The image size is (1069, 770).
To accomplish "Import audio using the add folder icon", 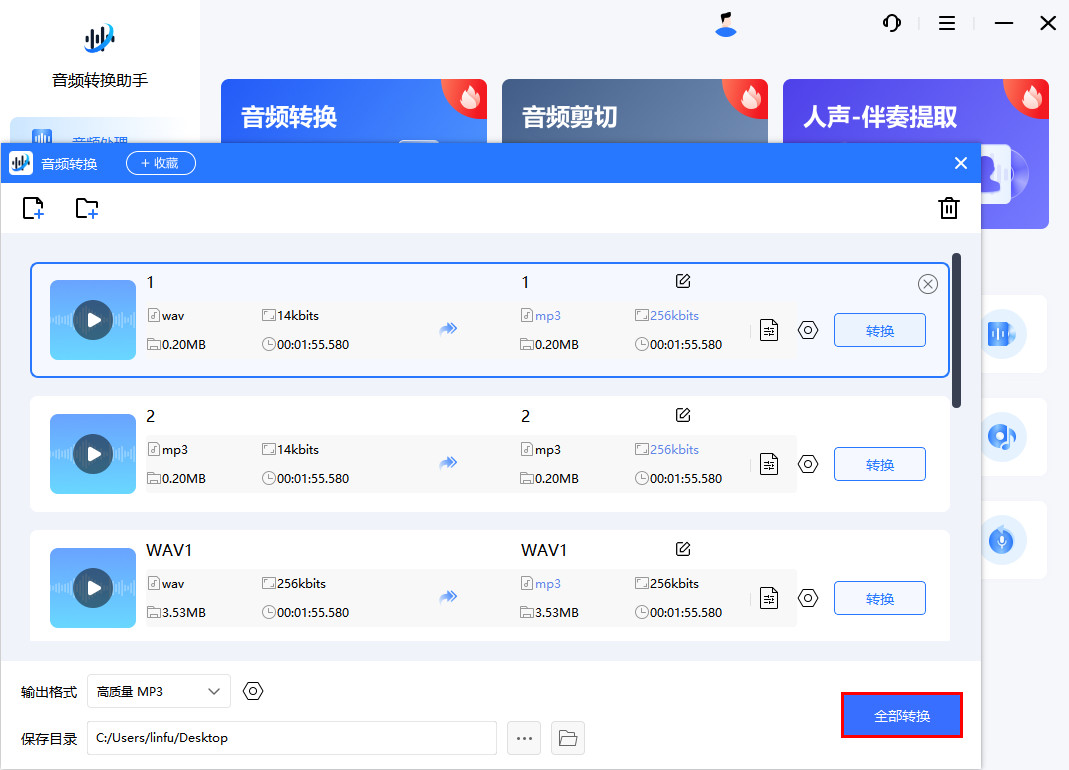I will point(86,208).
